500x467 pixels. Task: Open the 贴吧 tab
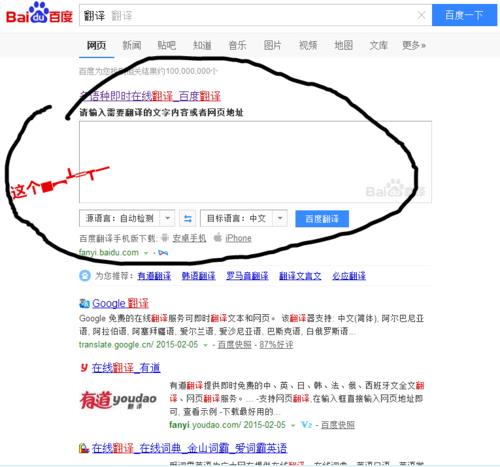(167, 45)
